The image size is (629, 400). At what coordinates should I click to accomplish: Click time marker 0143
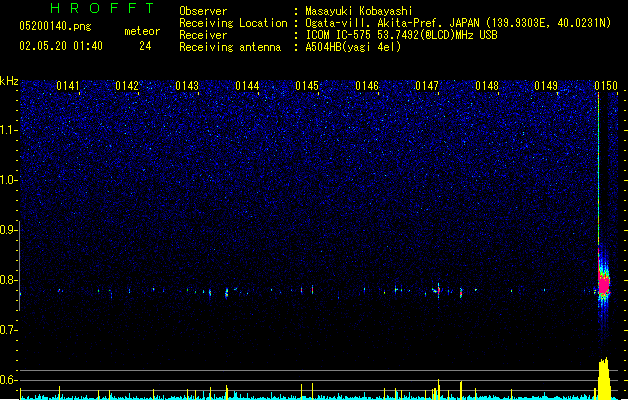187,86
